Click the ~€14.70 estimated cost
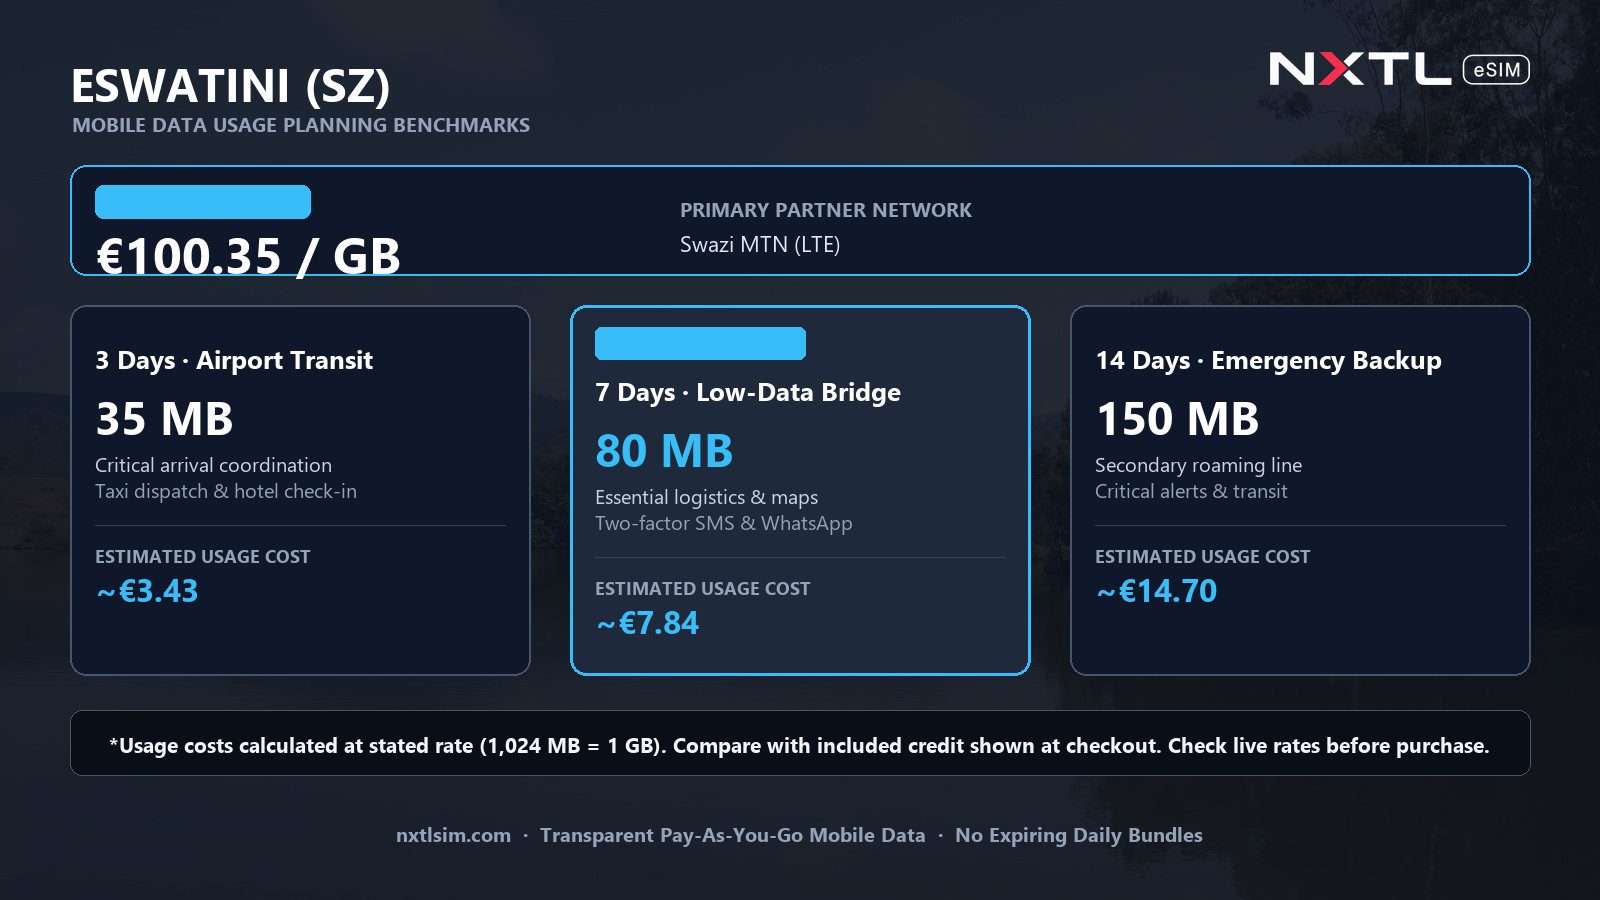Image resolution: width=1600 pixels, height=900 pixels. (x=1156, y=591)
